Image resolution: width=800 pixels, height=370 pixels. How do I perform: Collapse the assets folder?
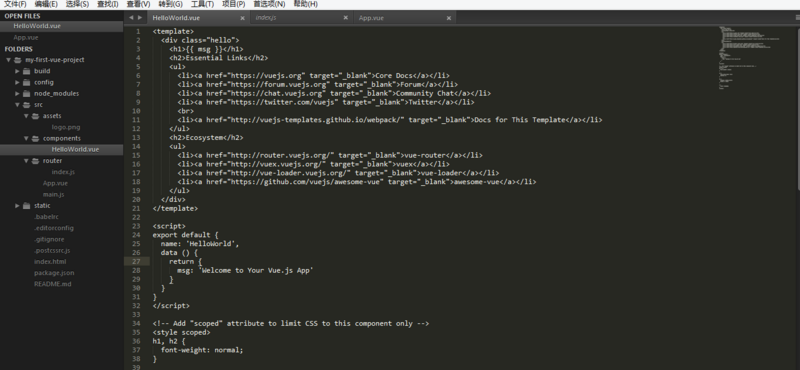point(26,116)
